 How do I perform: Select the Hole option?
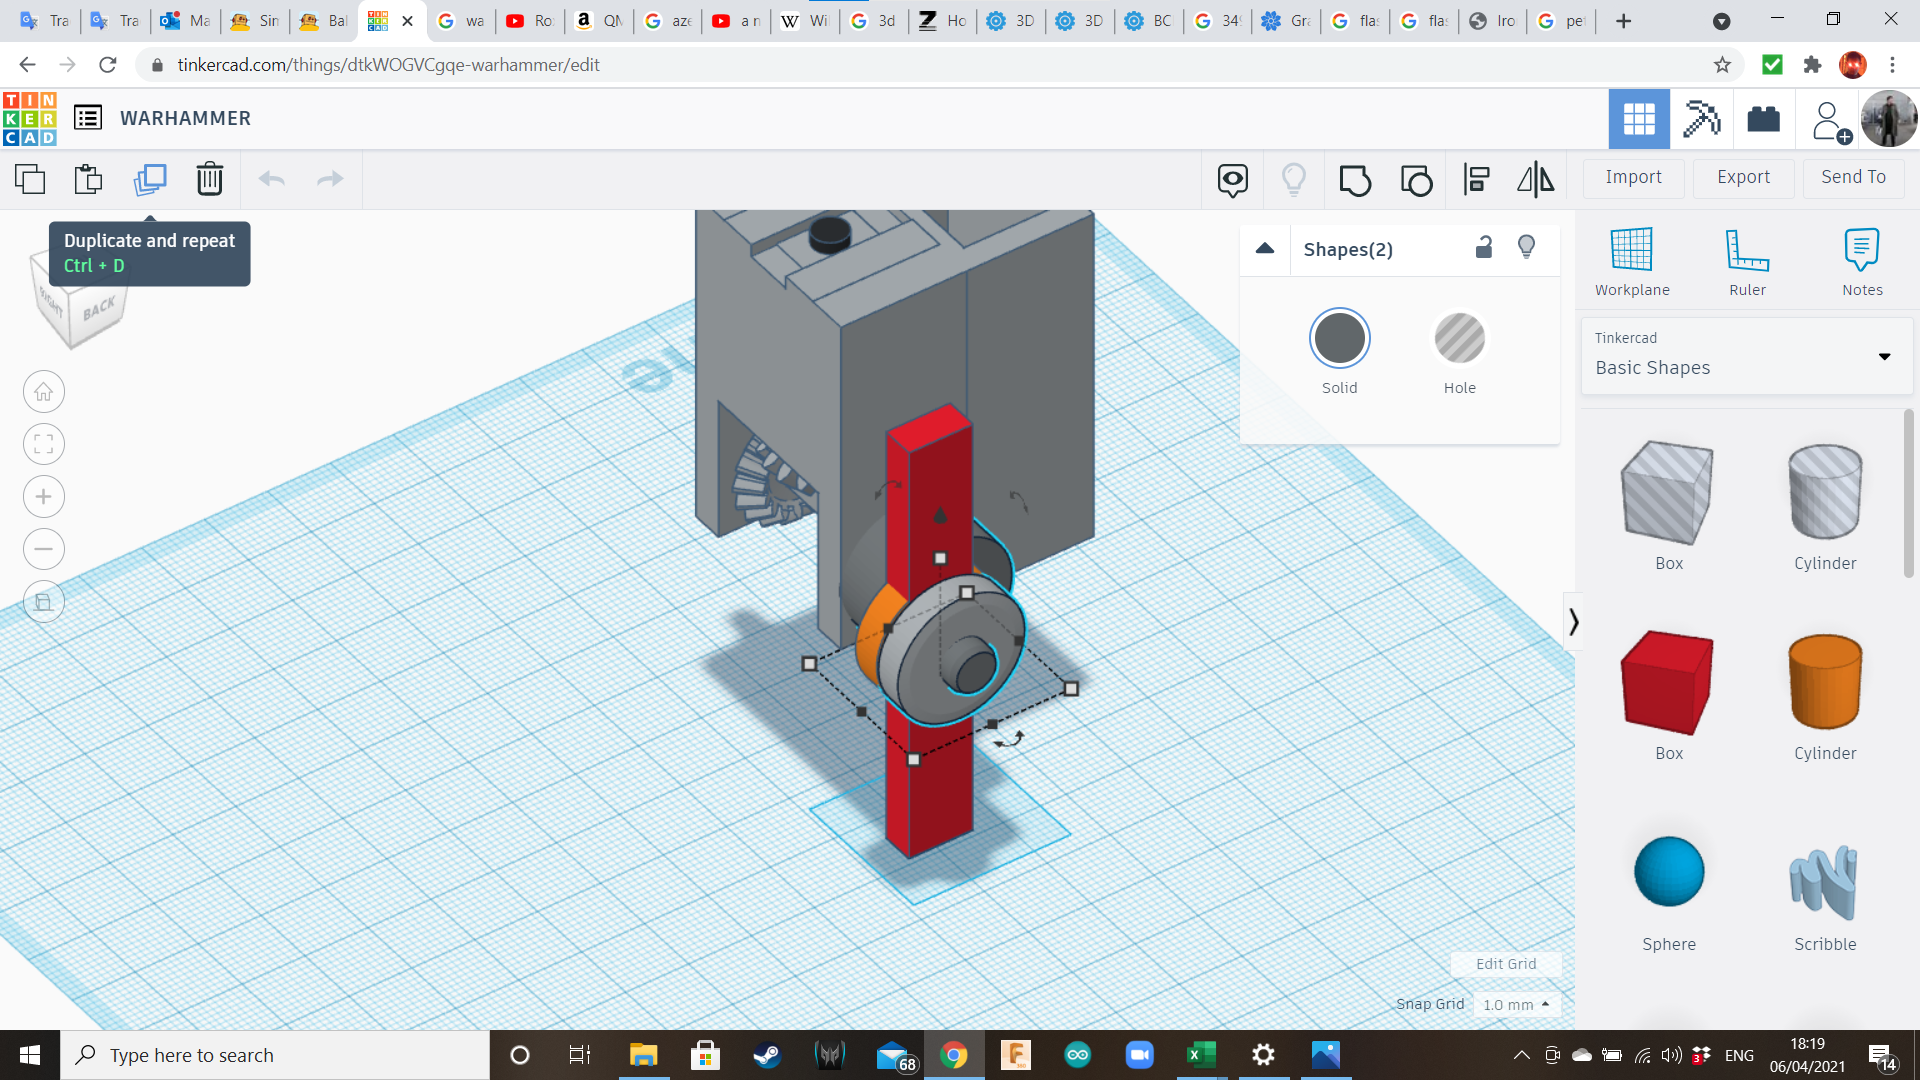coord(1459,338)
